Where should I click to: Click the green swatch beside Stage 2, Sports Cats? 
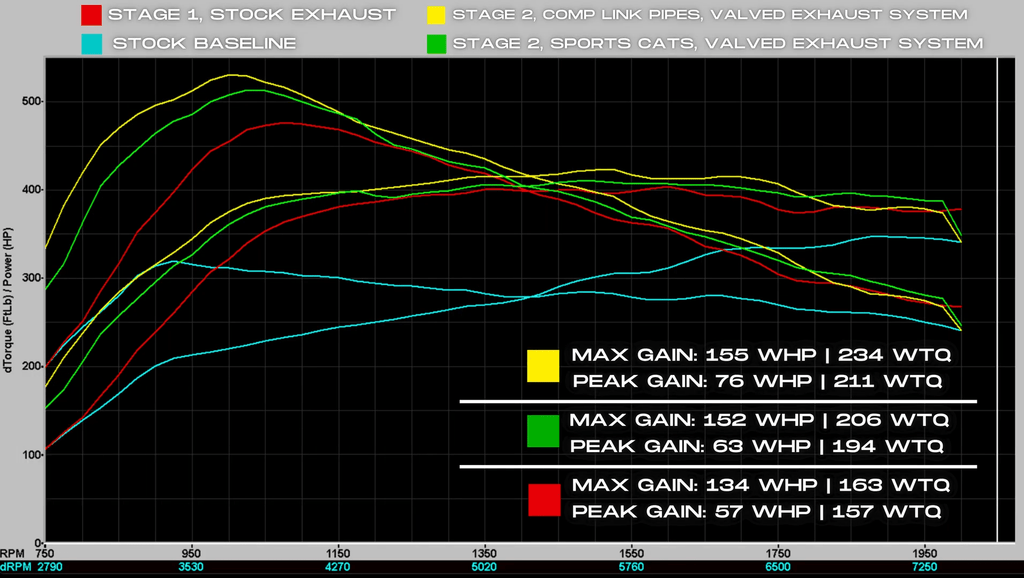tap(436, 44)
